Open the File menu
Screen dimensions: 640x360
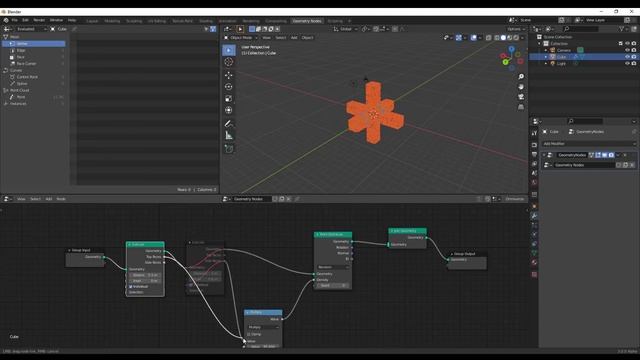pyautogui.click(x=15, y=20)
